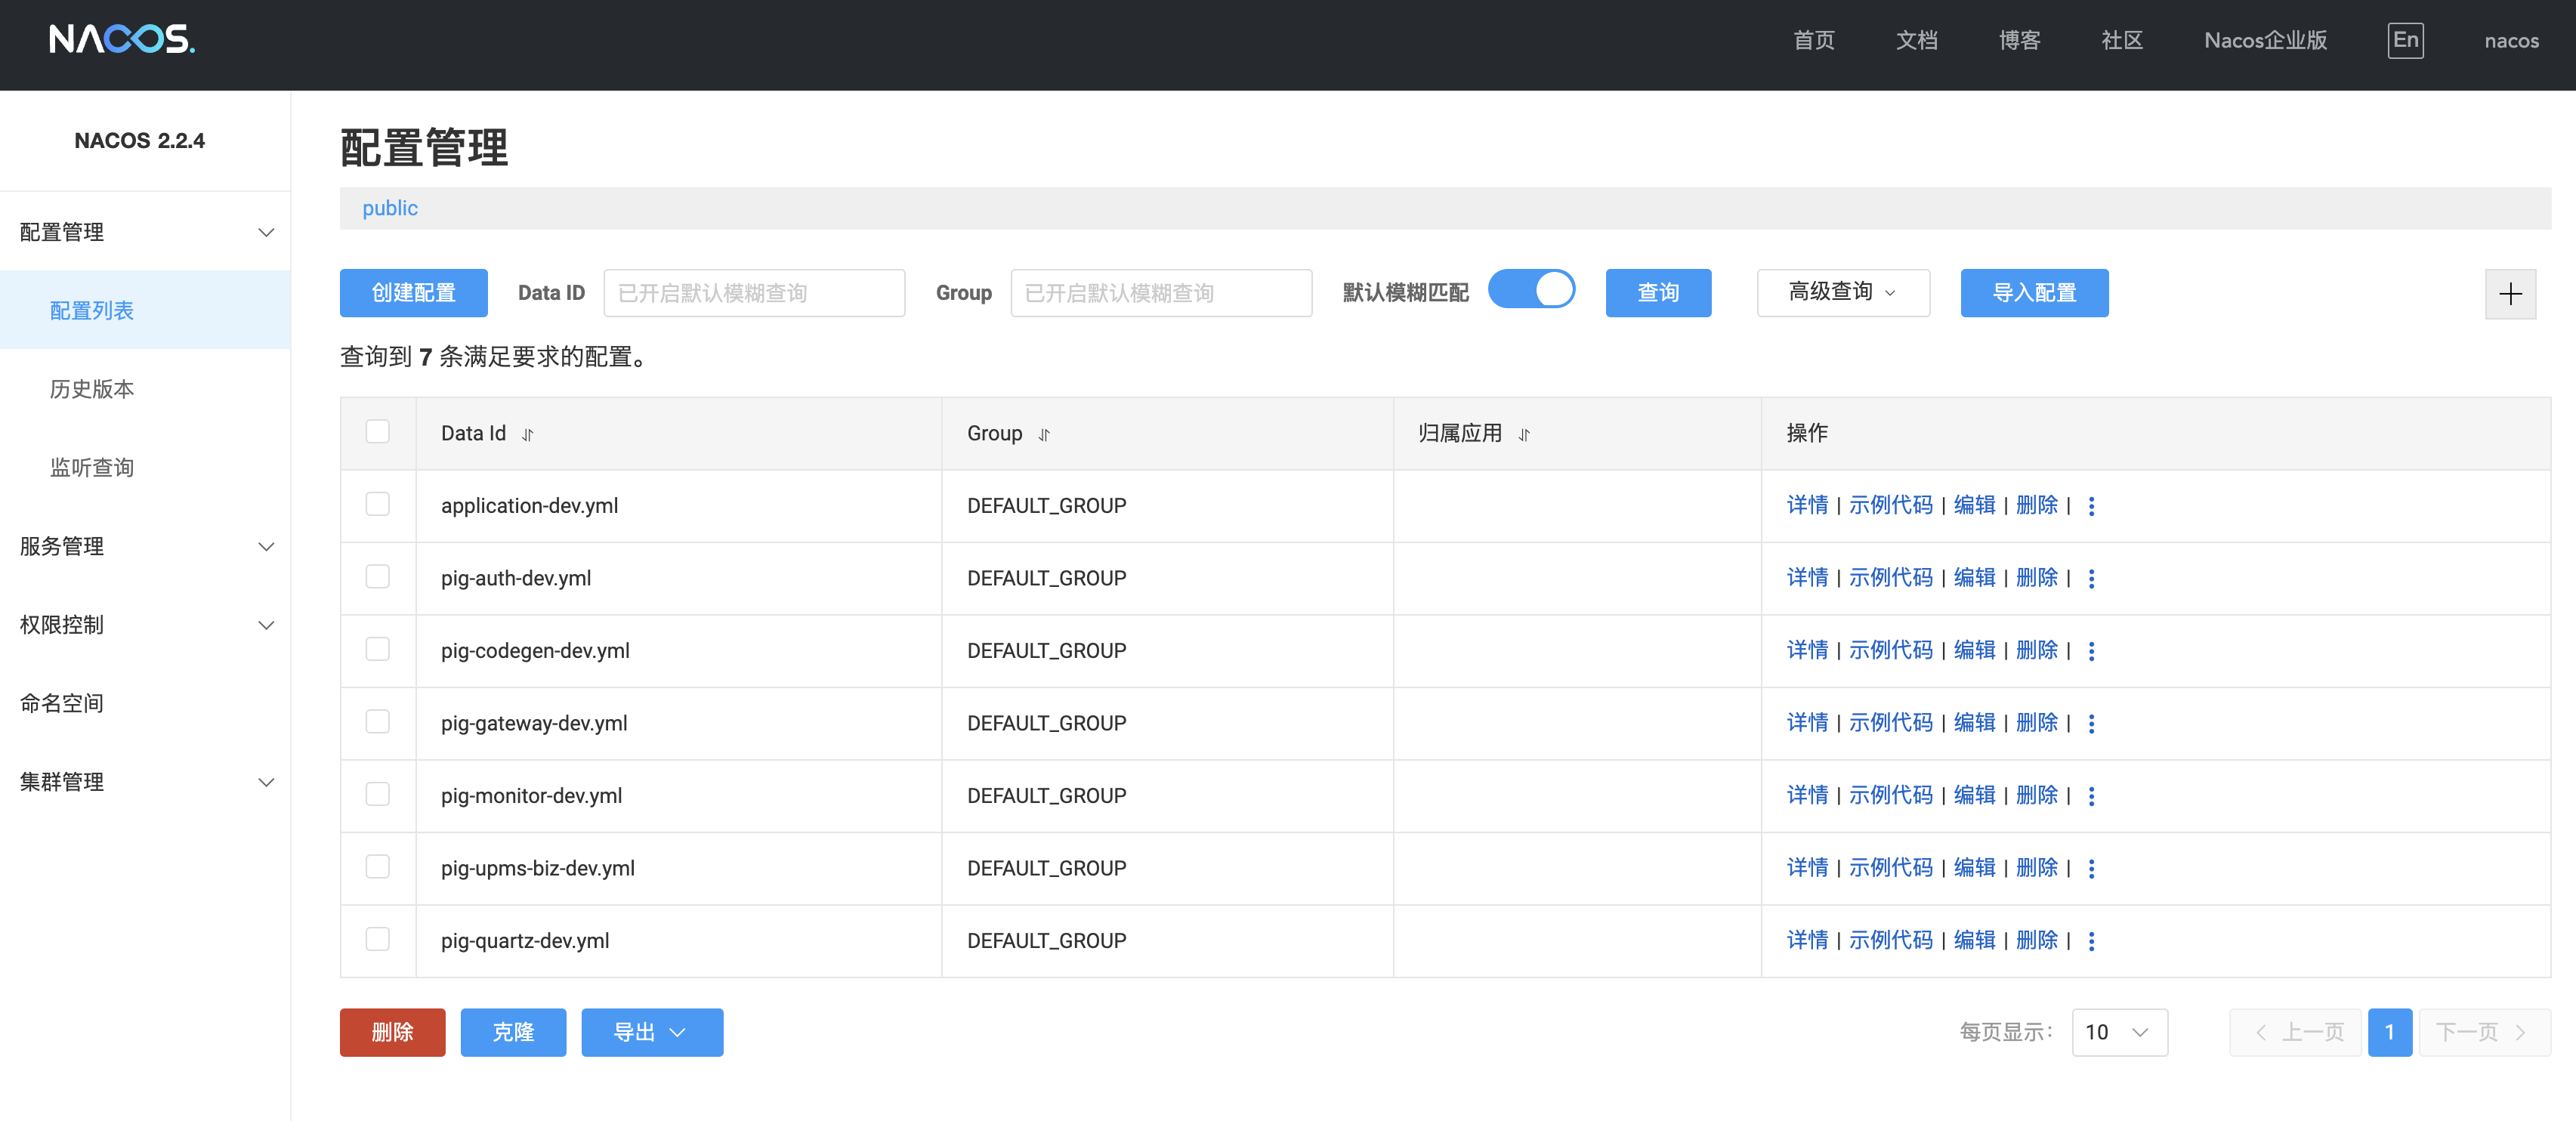Check the pig-monitor-dev.yml row checkbox
Screen dimensions: 2576x1121
coord(377,794)
